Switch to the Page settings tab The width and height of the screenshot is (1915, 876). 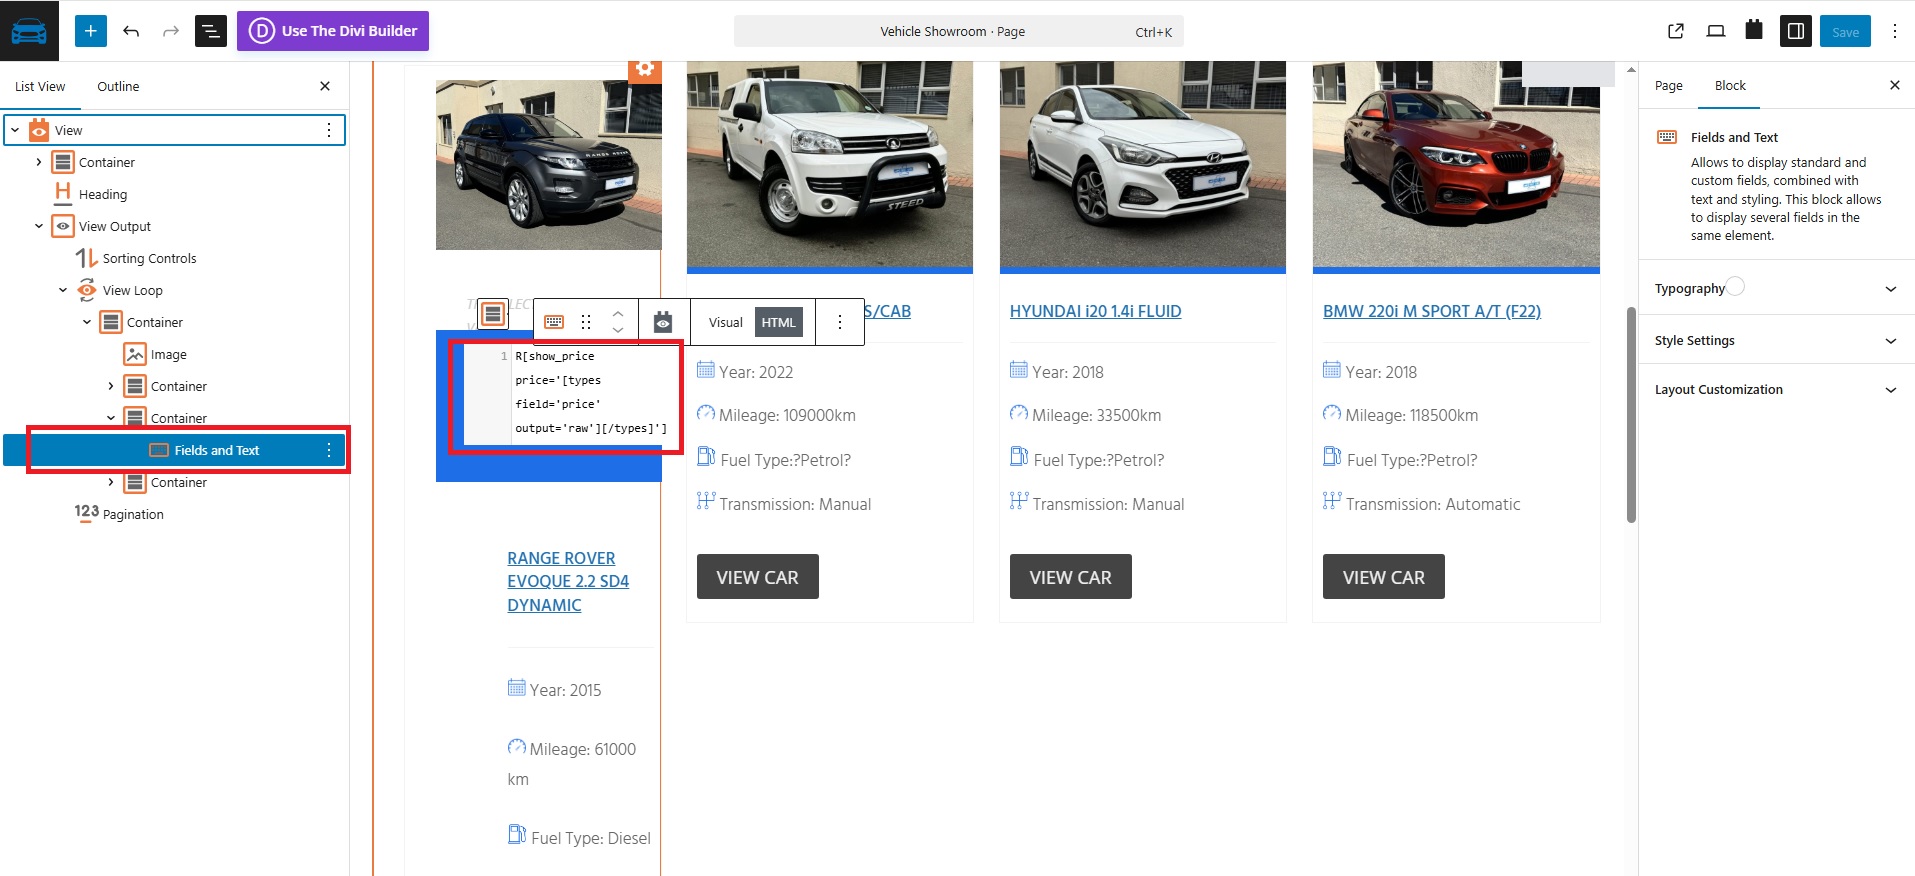pos(1668,85)
